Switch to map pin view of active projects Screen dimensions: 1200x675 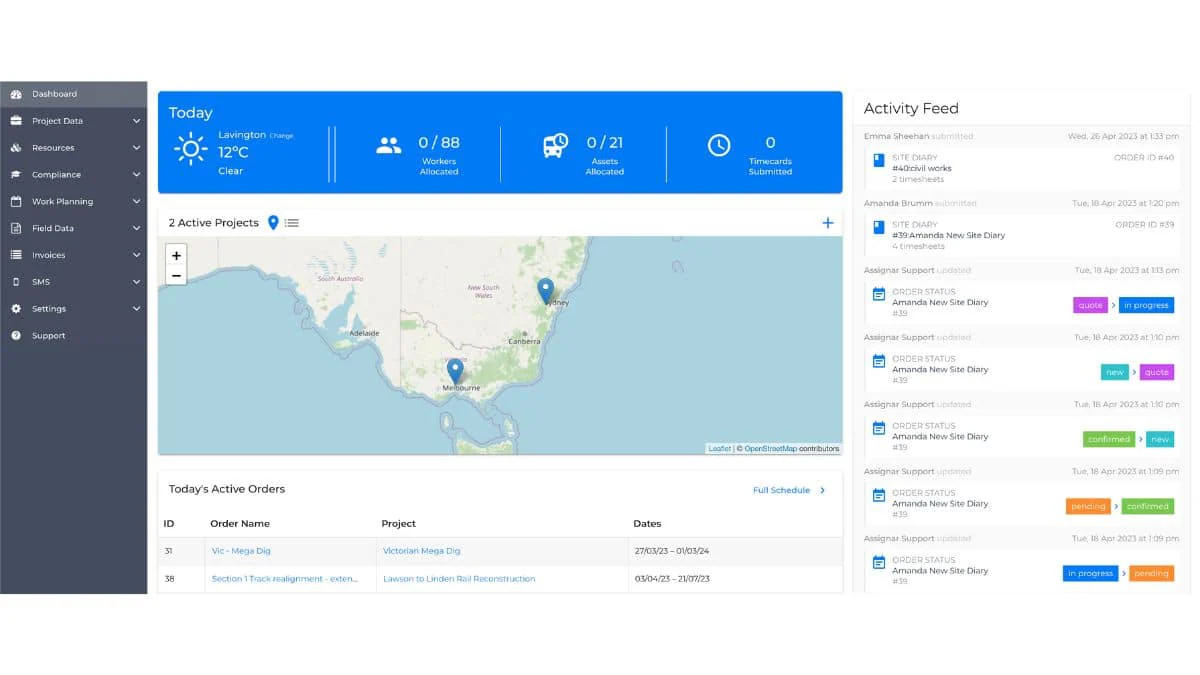tap(273, 223)
